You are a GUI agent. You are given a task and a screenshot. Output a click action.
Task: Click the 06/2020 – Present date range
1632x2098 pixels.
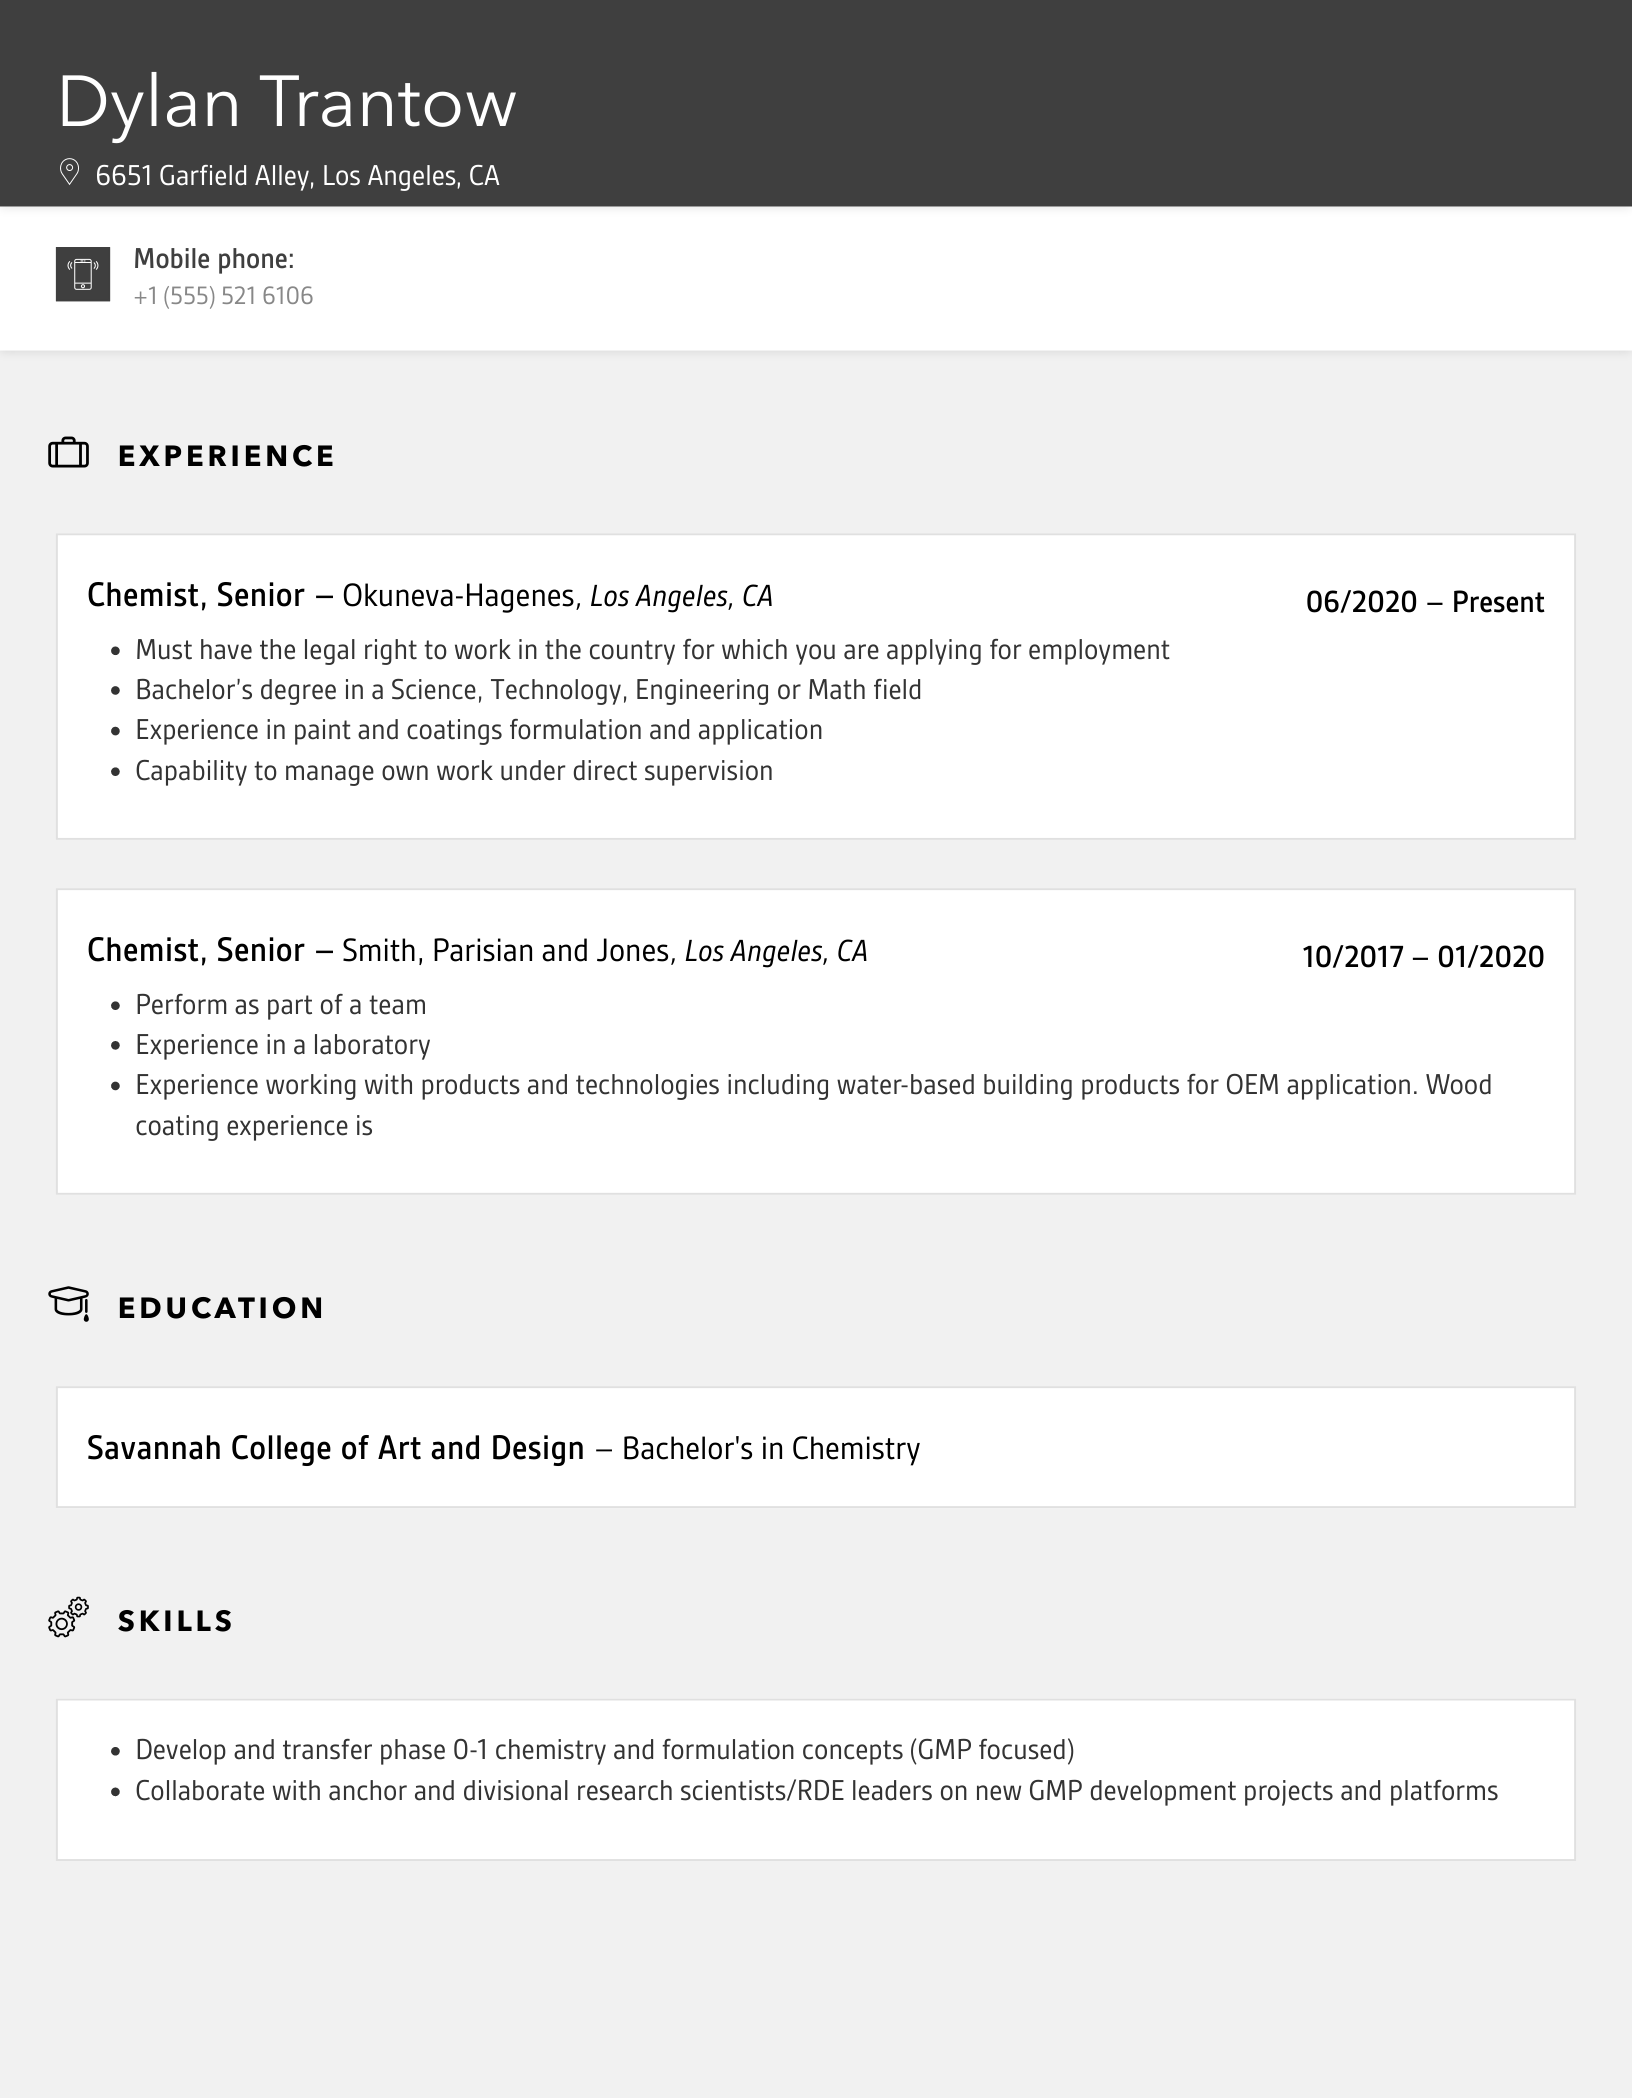click(1424, 602)
